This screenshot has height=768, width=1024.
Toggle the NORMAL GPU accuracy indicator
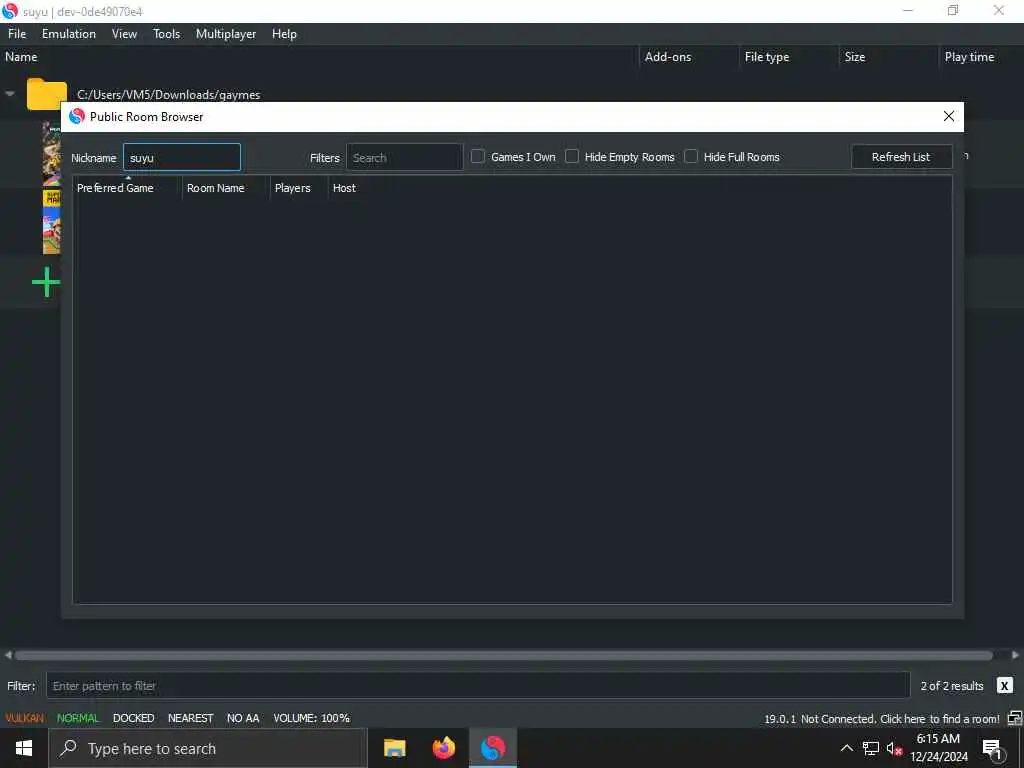click(x=78, y=718)
